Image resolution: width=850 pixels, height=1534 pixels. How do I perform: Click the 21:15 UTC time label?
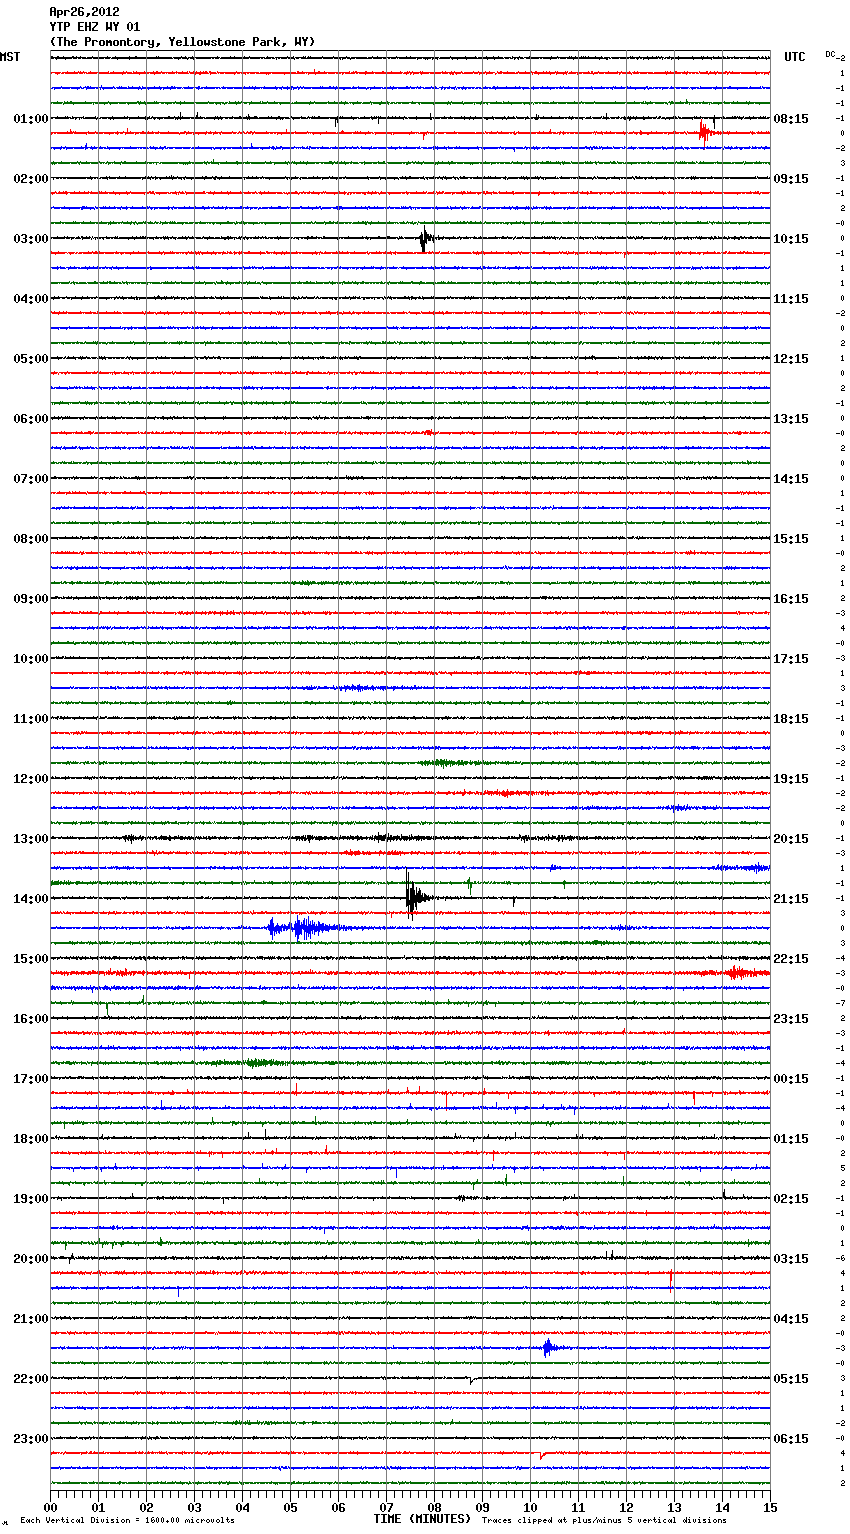791,899
